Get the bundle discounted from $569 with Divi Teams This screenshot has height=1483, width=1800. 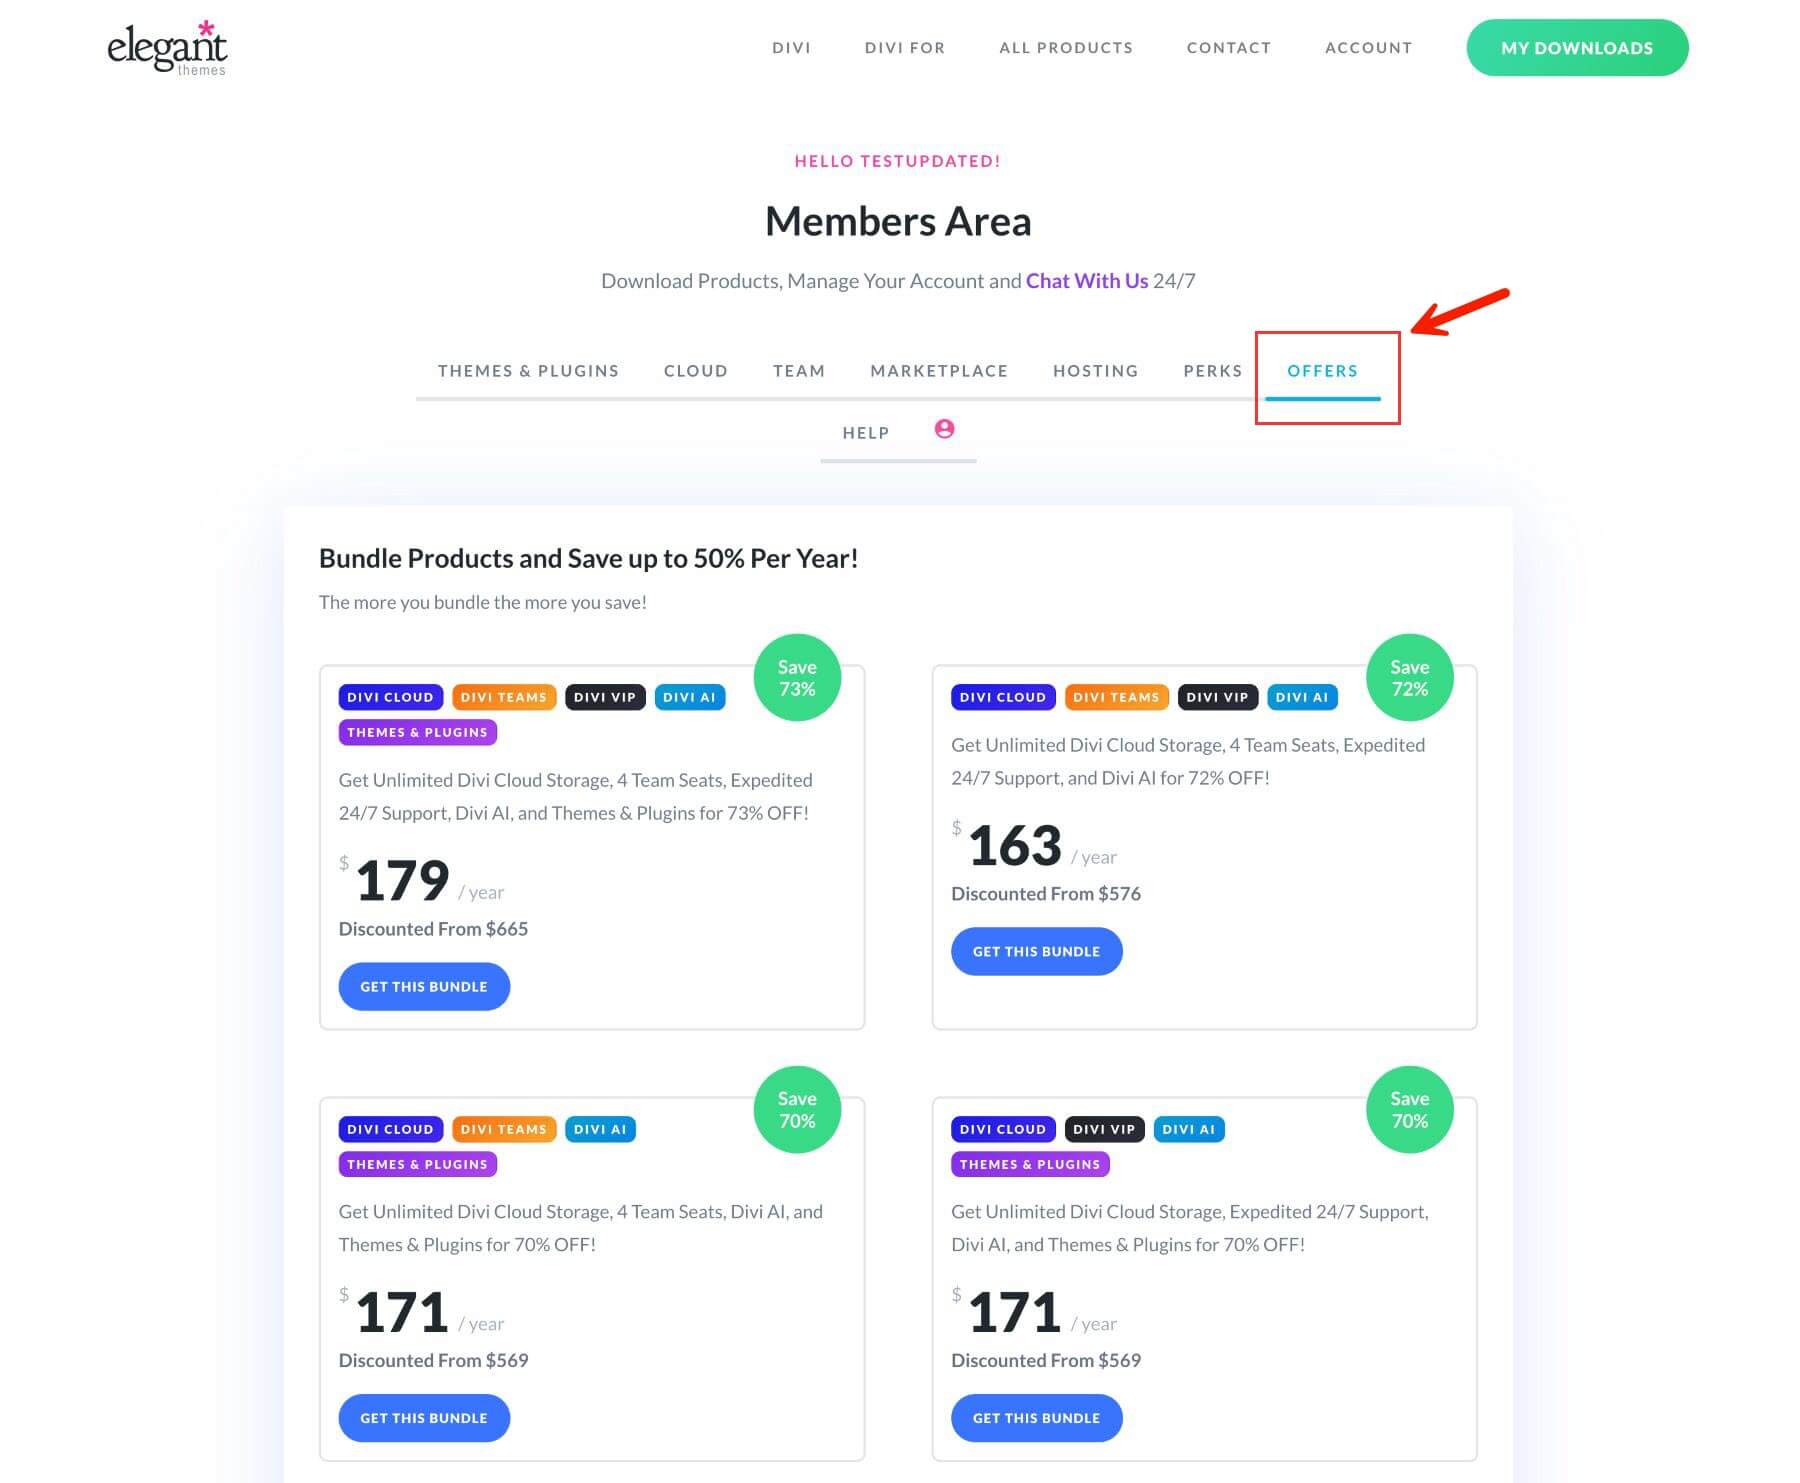pos(424,1418)
